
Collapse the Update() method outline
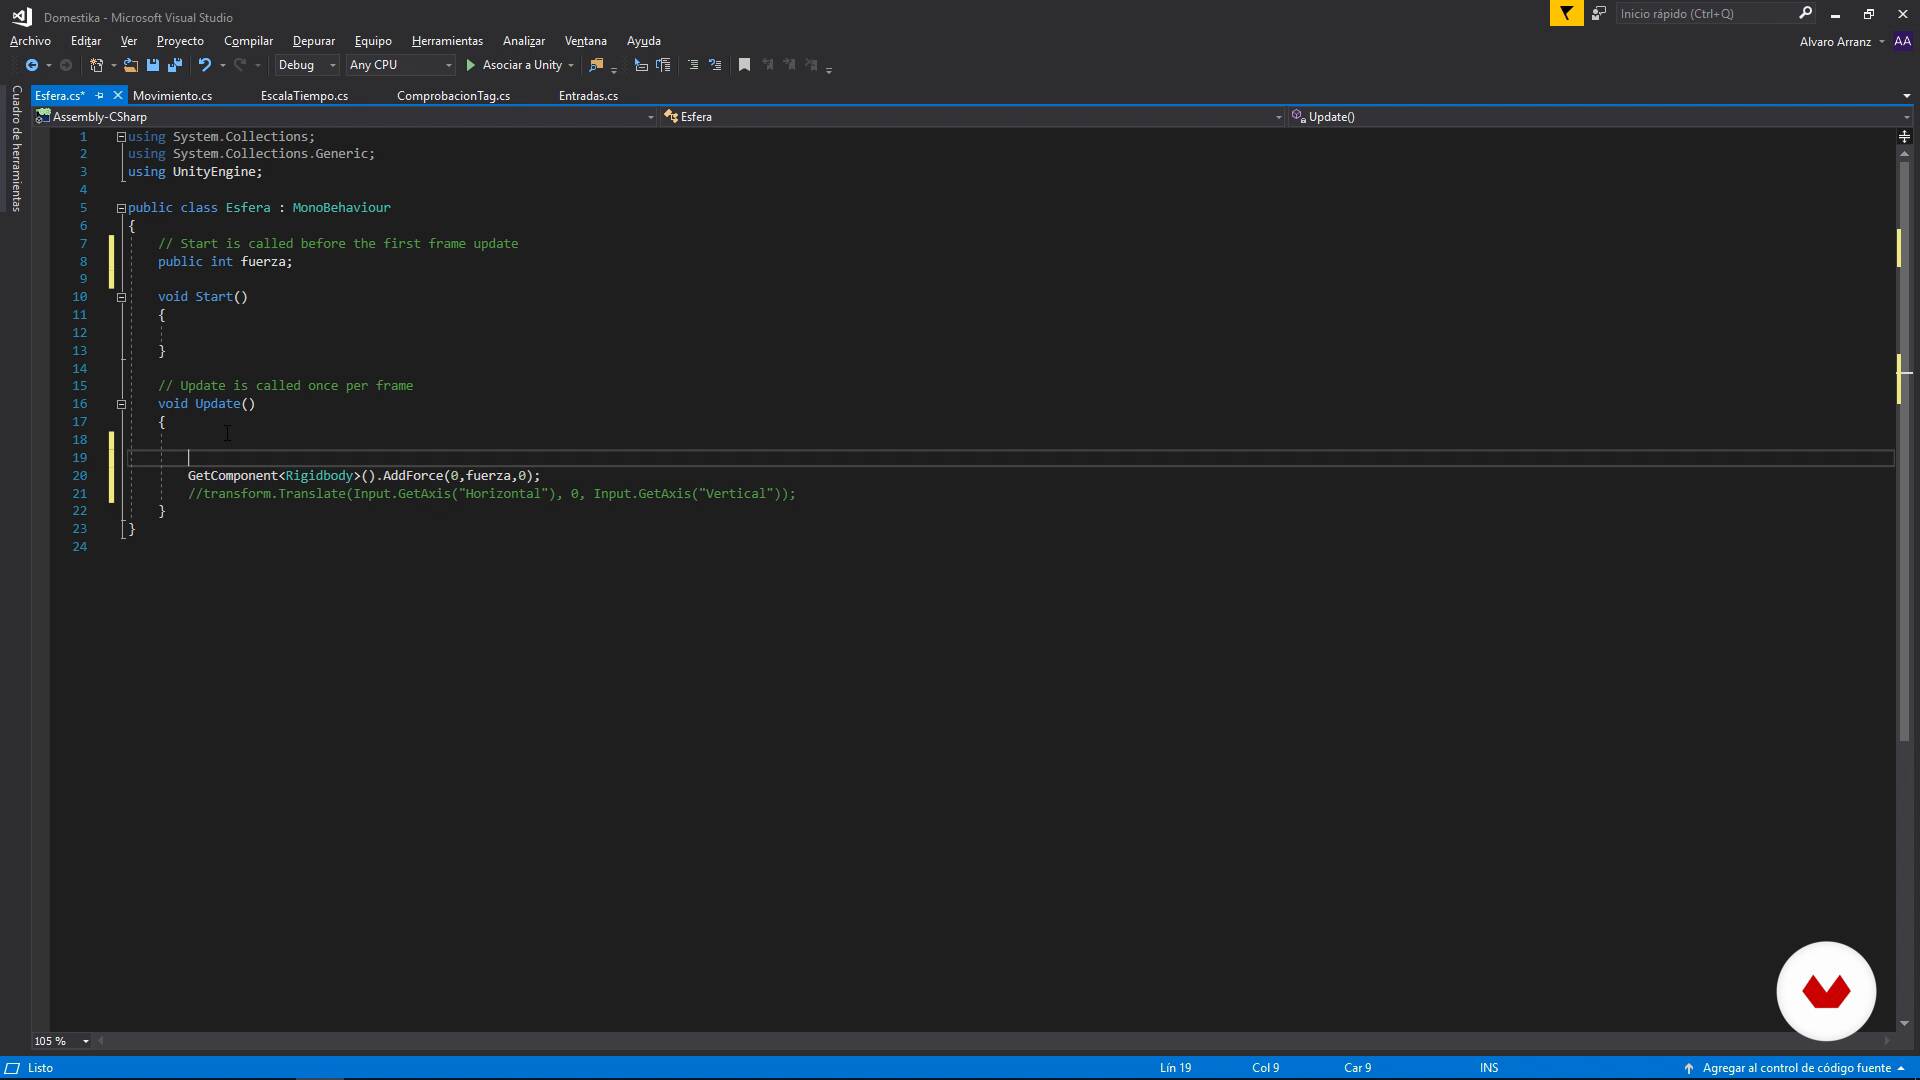(x=121, y=404)
